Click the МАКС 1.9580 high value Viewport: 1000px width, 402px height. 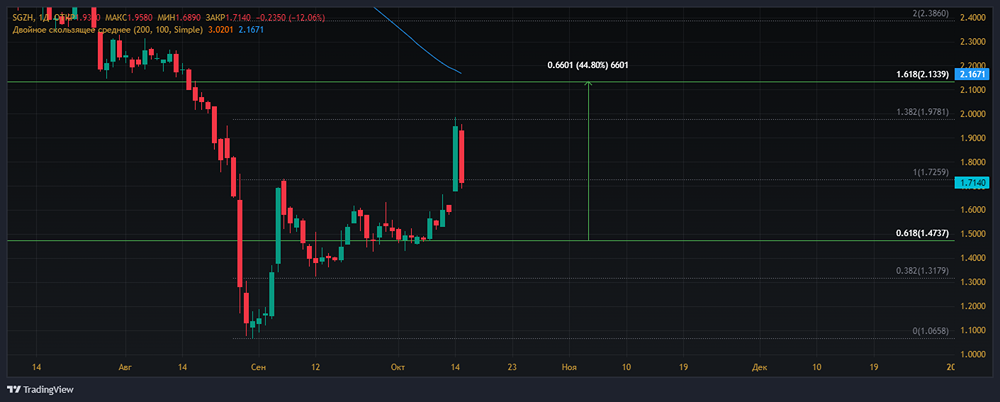pos(131,17)
